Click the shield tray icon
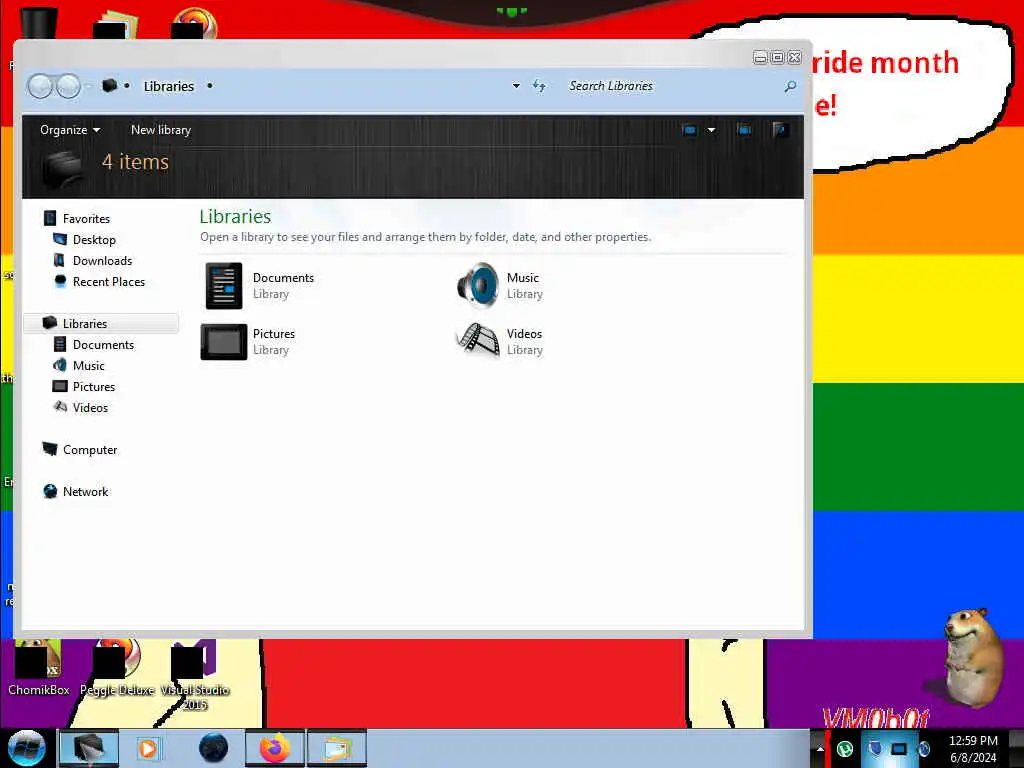Viewport: 1024px width, 768px height. point(875,749)
